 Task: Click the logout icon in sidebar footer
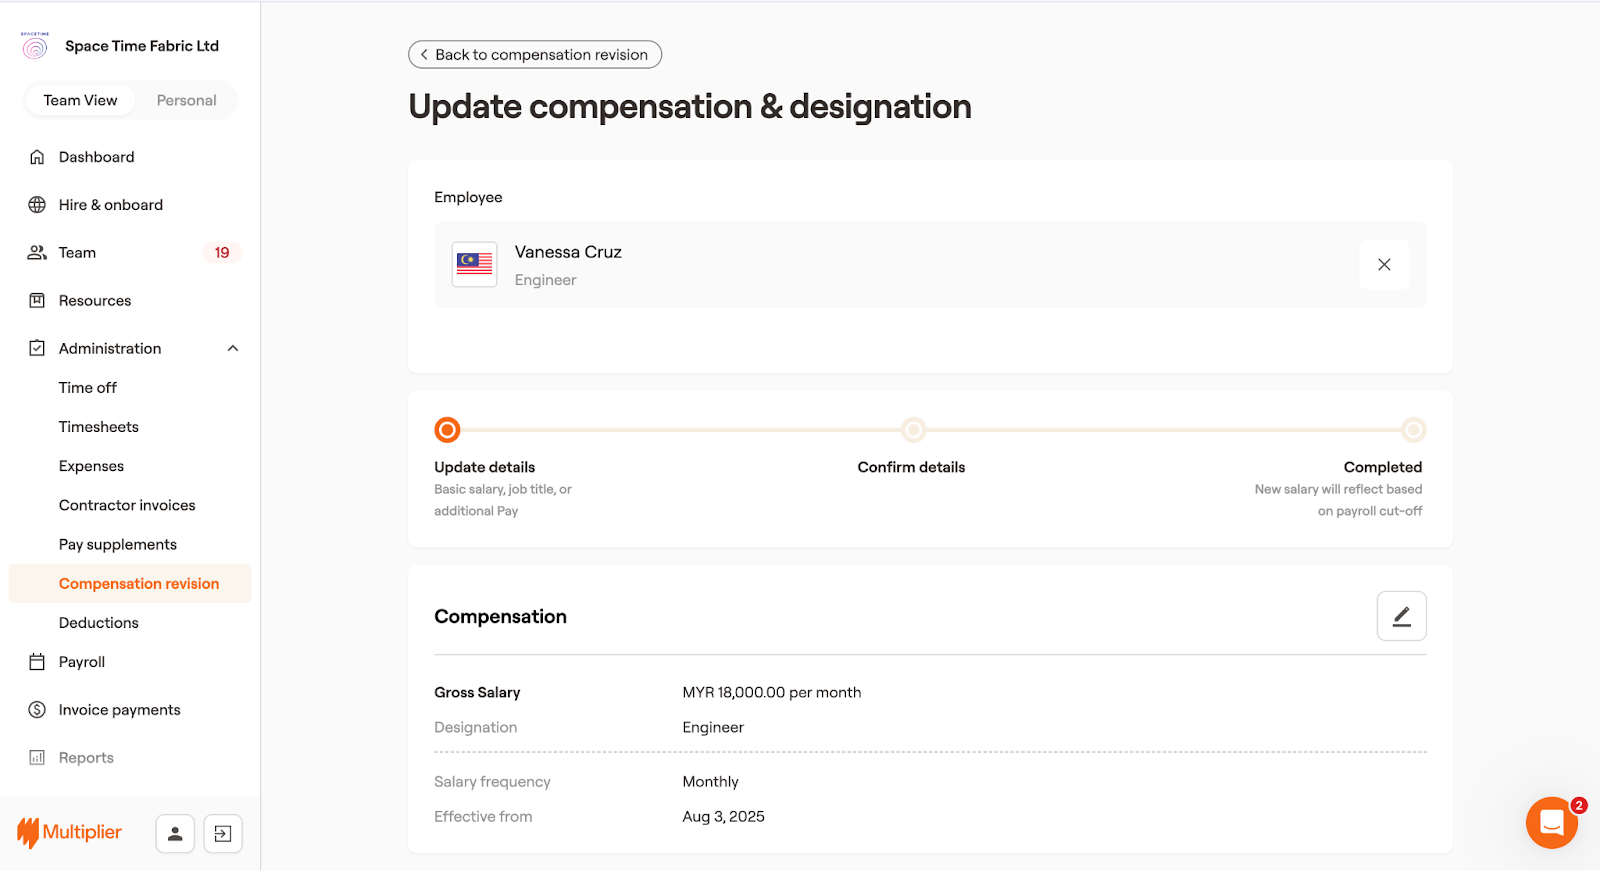pos(223,833)
